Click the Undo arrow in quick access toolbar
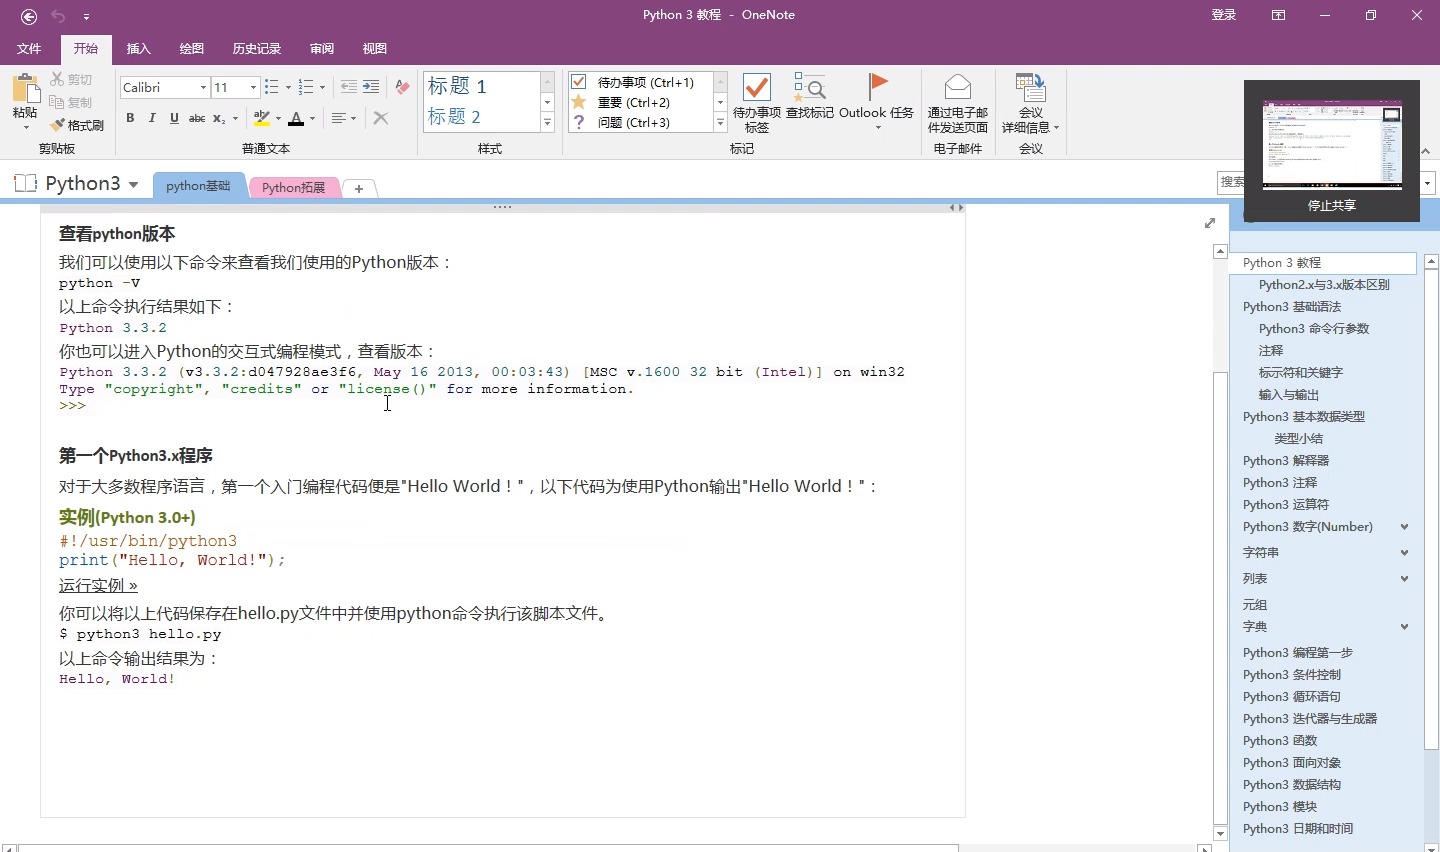The image size is (1440, 852). pos(58,16)
